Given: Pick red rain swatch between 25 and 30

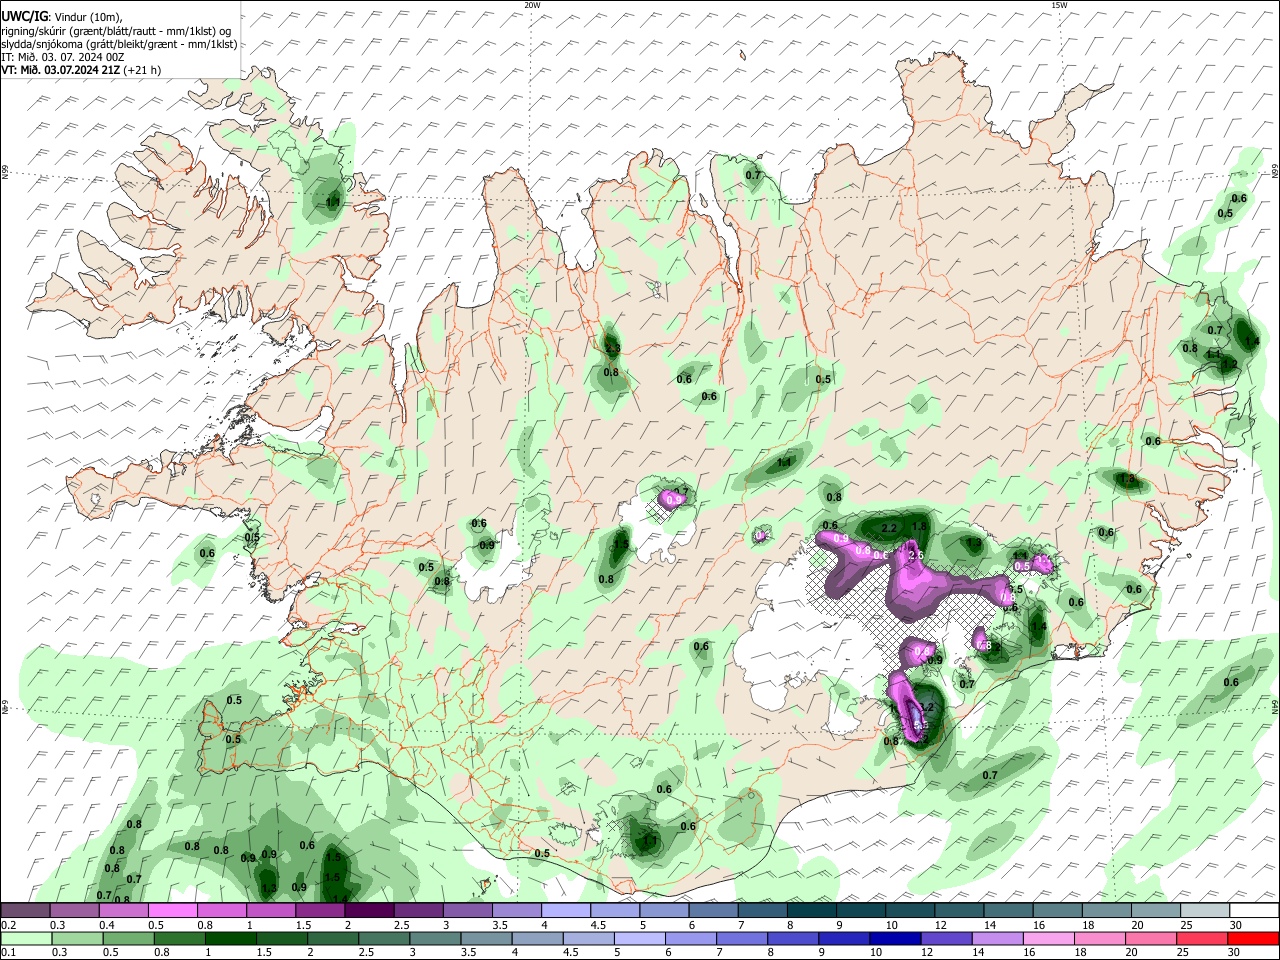Looking at the screenshot, I should point(1201,938).
